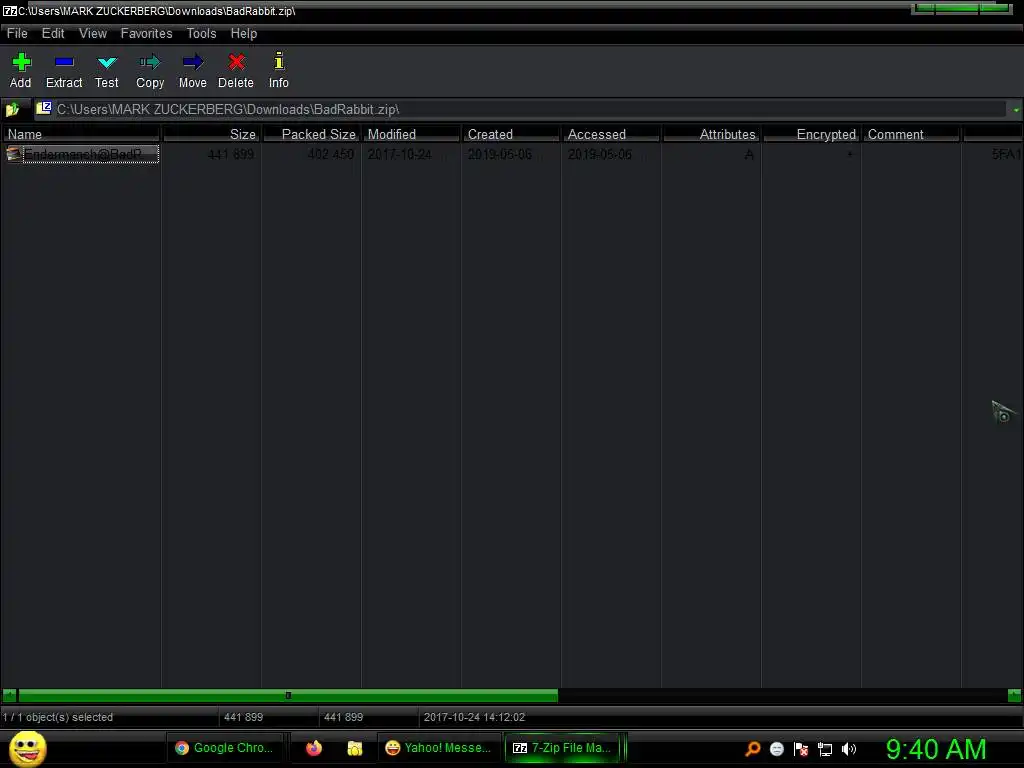Click the green Add toolbar icon
Screen dimensions: 1024x768
(x=21, y=63)
